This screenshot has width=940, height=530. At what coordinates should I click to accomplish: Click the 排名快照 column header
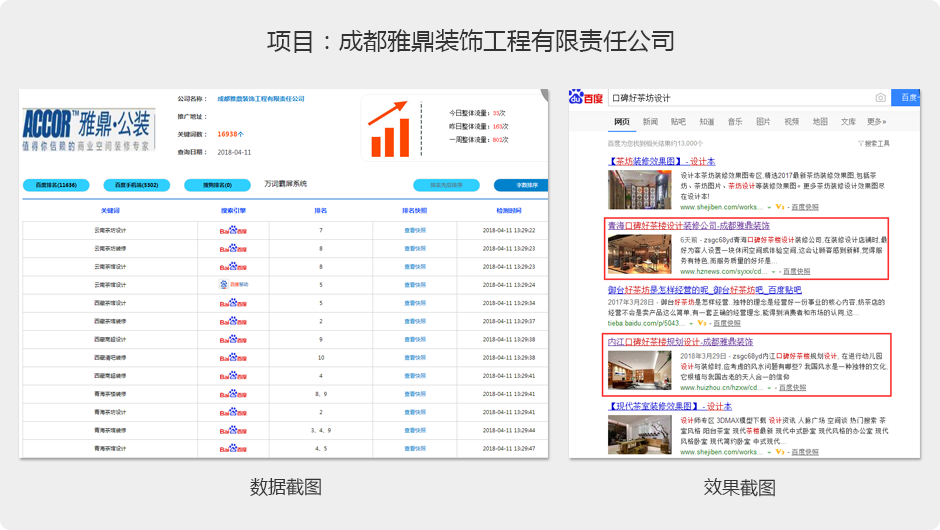point(415,211)
